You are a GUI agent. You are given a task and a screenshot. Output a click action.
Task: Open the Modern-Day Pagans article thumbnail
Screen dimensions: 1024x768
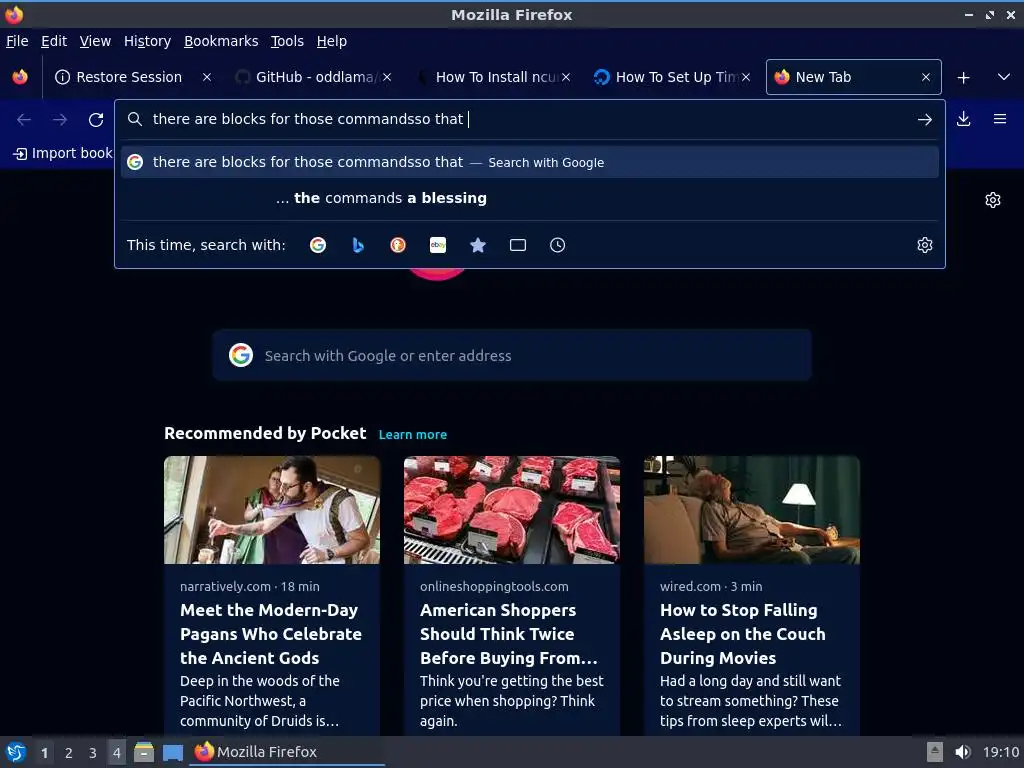(x=272, y=510)
